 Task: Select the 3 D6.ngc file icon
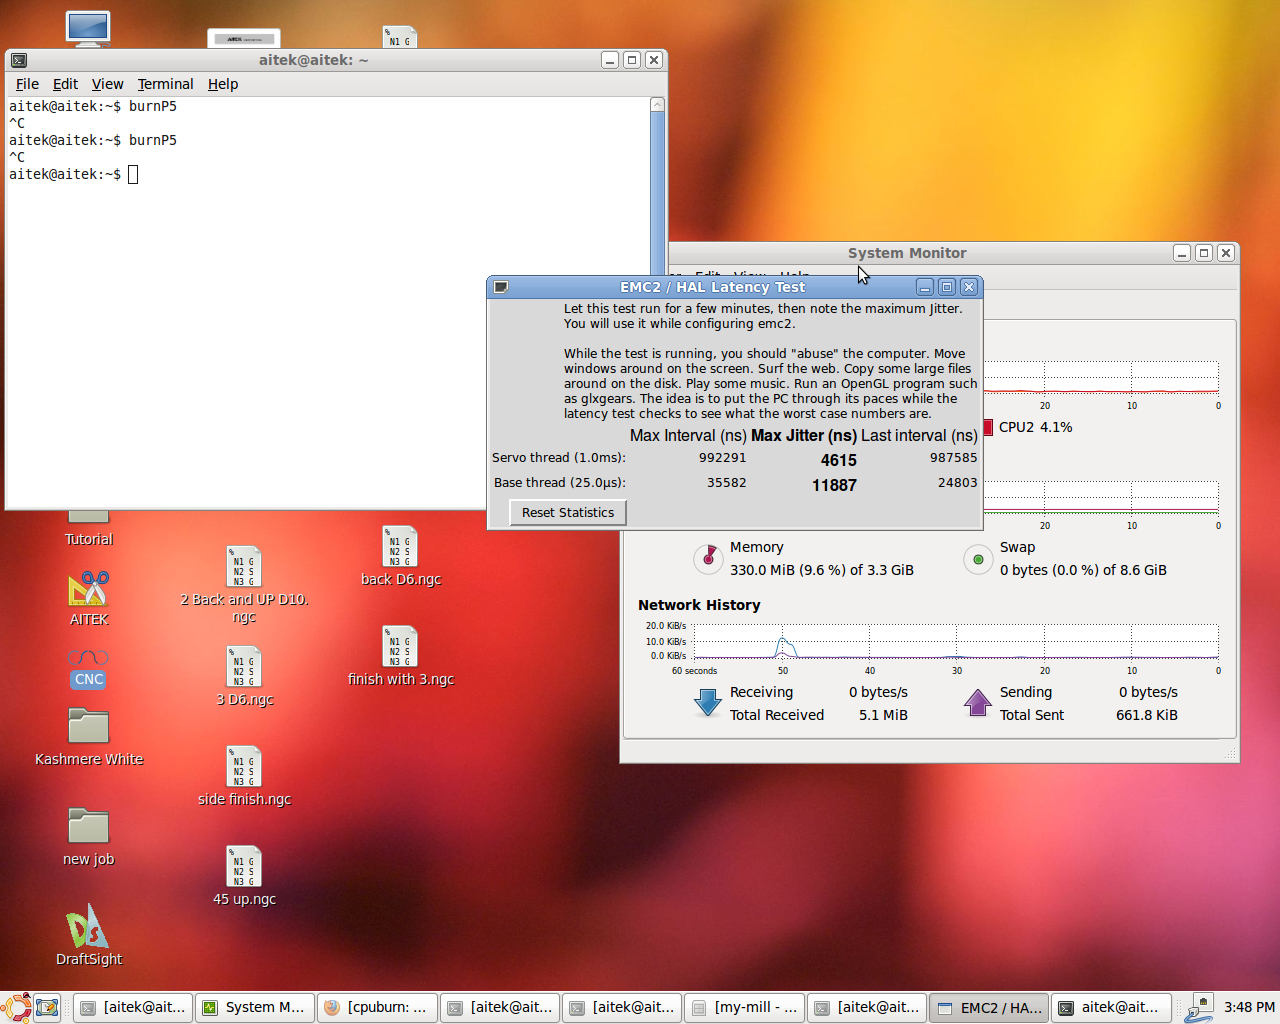[x=244, y=666]
